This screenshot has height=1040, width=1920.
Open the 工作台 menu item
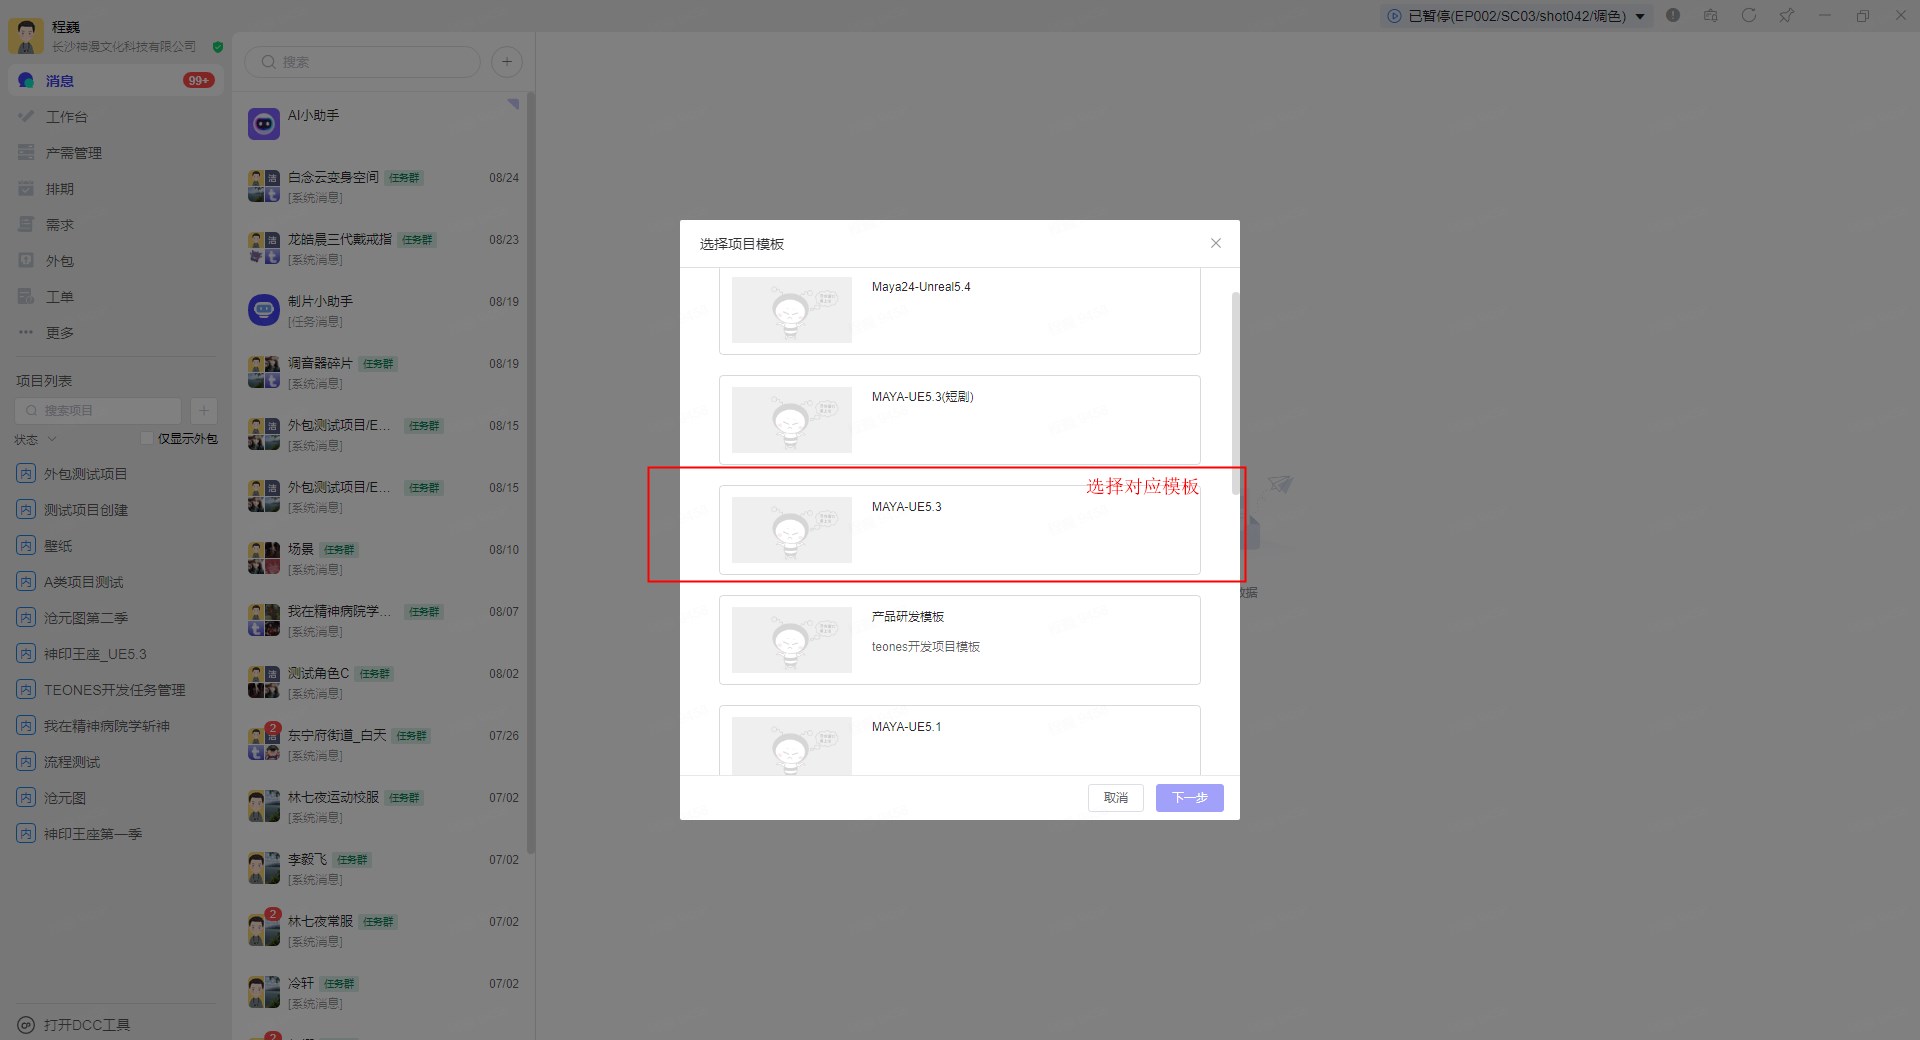[66, 117]
